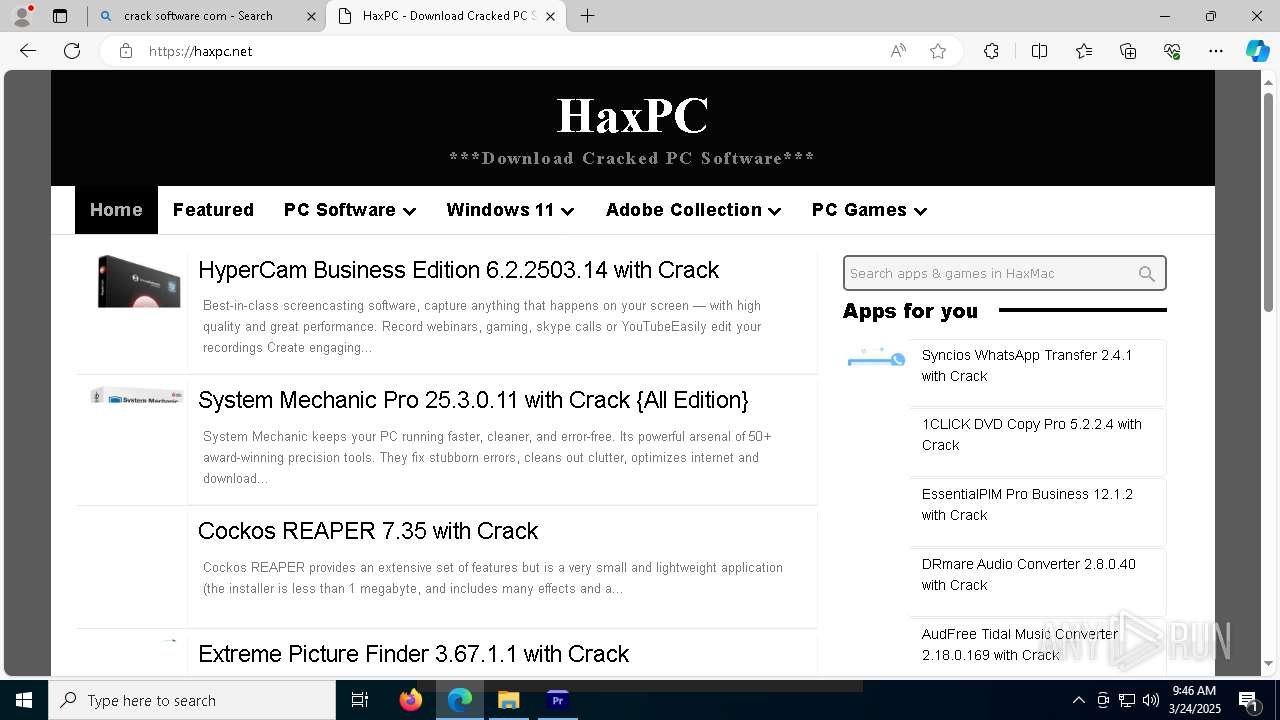Click Syncios WhatsApp Transfer thumbnail
The width and height of the screenshot is (1280, 720).
coord(876,358)
